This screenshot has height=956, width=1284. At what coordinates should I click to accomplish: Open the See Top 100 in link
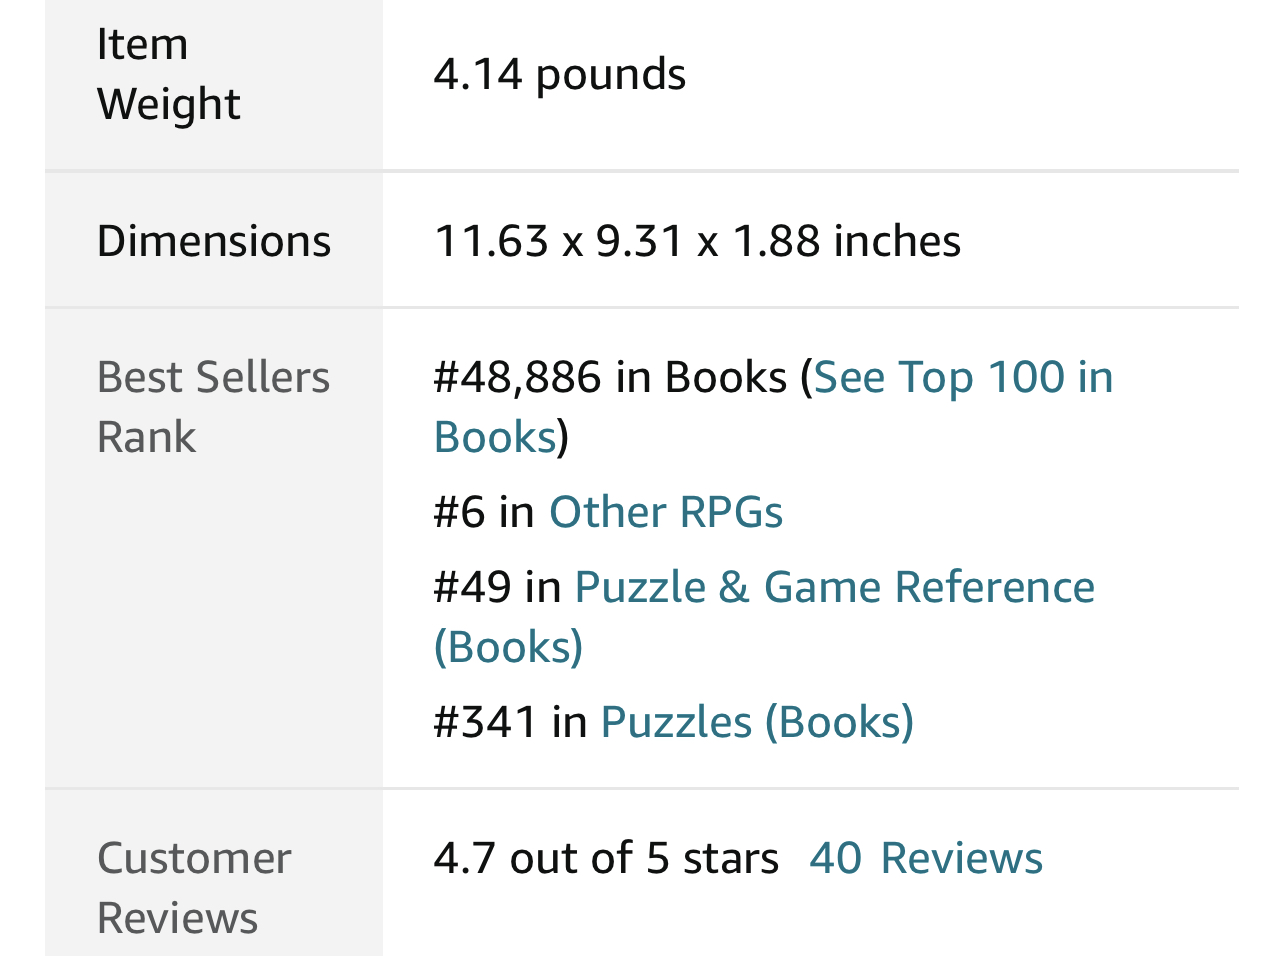click(963, 378)
